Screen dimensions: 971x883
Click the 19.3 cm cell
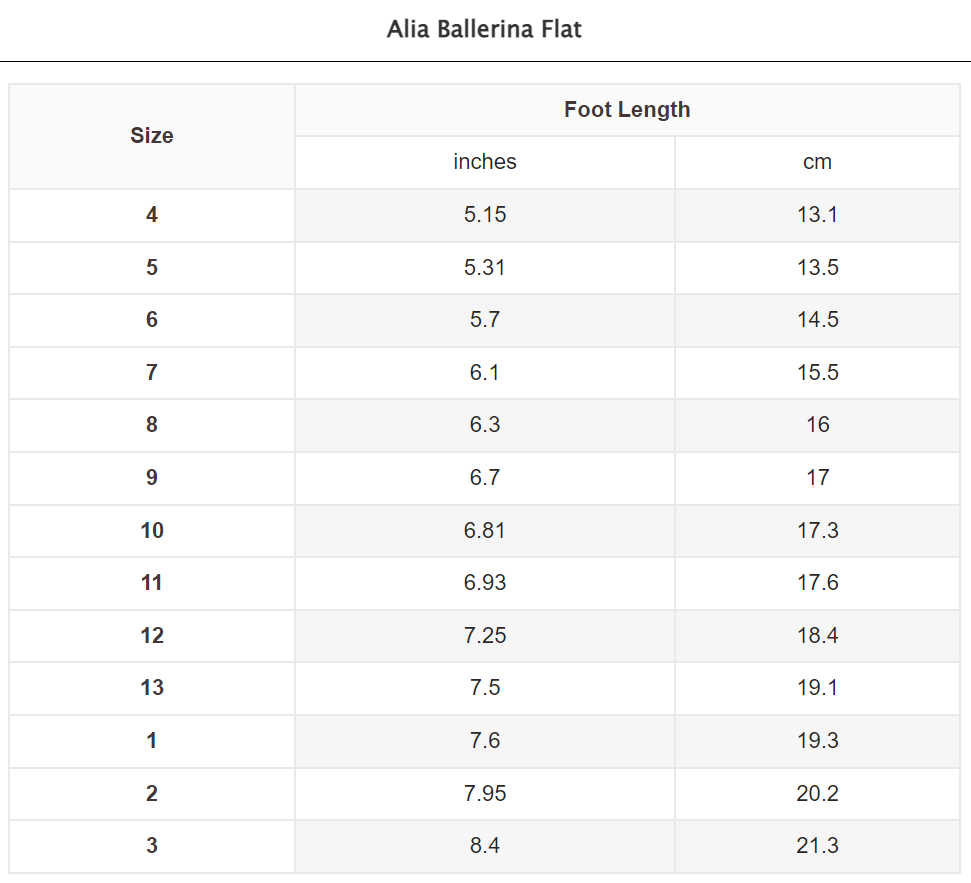[817, 741]
